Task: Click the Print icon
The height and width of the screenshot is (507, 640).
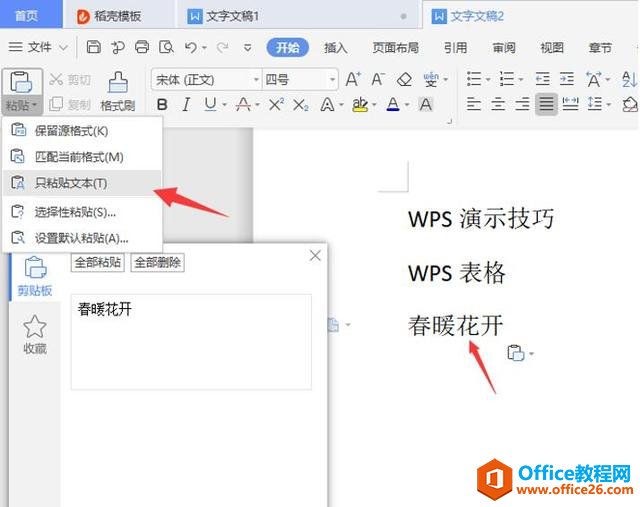Action: [142, 47]
